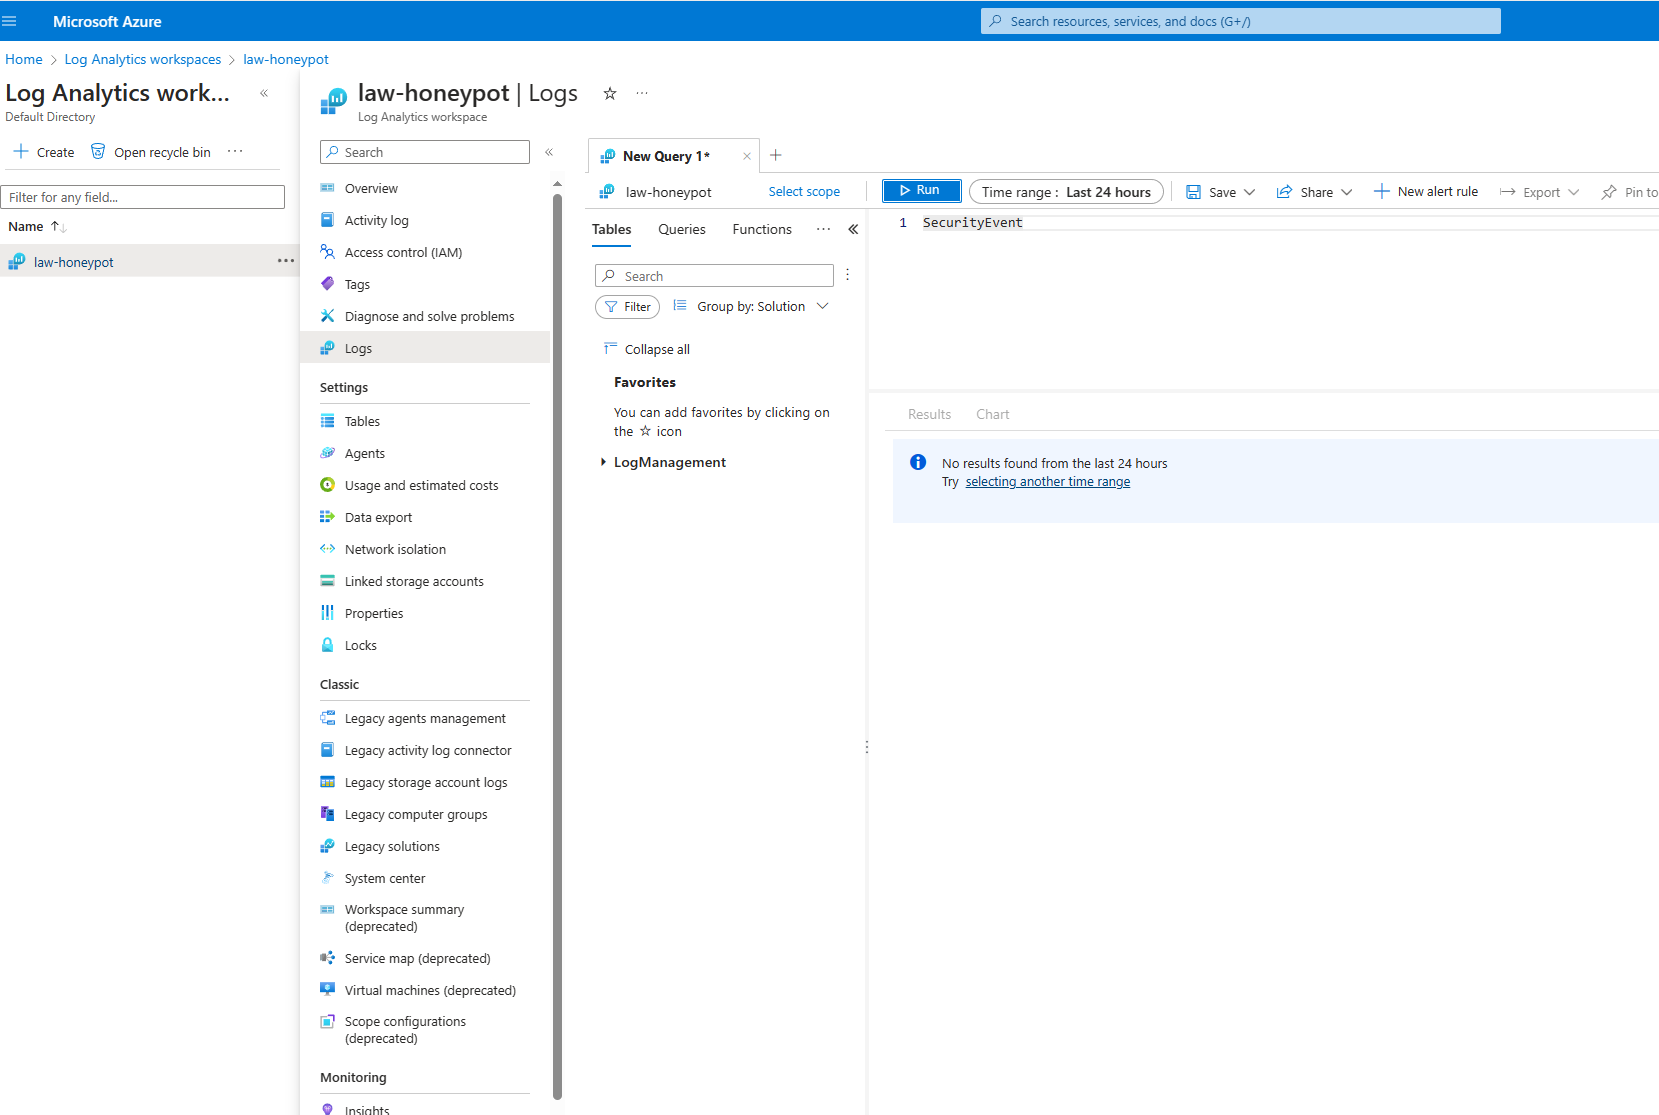1659x1115 pixels.
Task: Select the New Query 1 tab
Action: tap(666, 156)
